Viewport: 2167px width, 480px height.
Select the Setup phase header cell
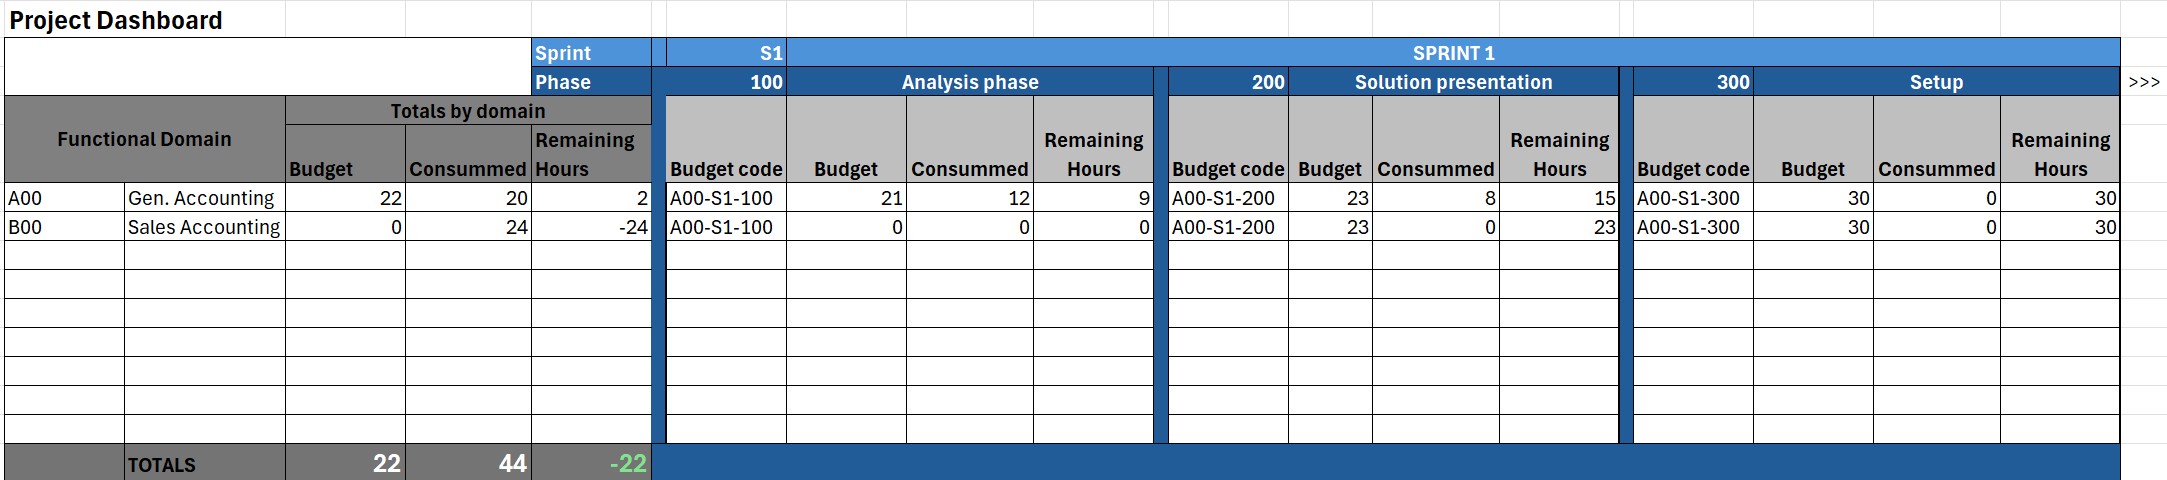tap(1935, 82)
